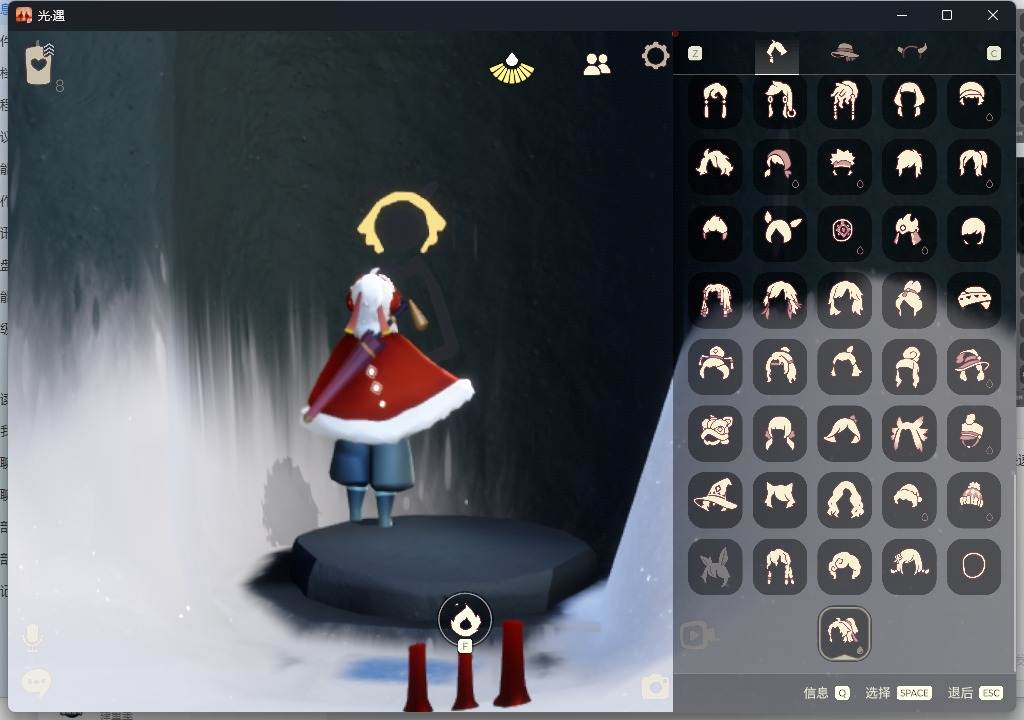Select the pink headscarf hairstyle
1024x720 pixels.
780,166
